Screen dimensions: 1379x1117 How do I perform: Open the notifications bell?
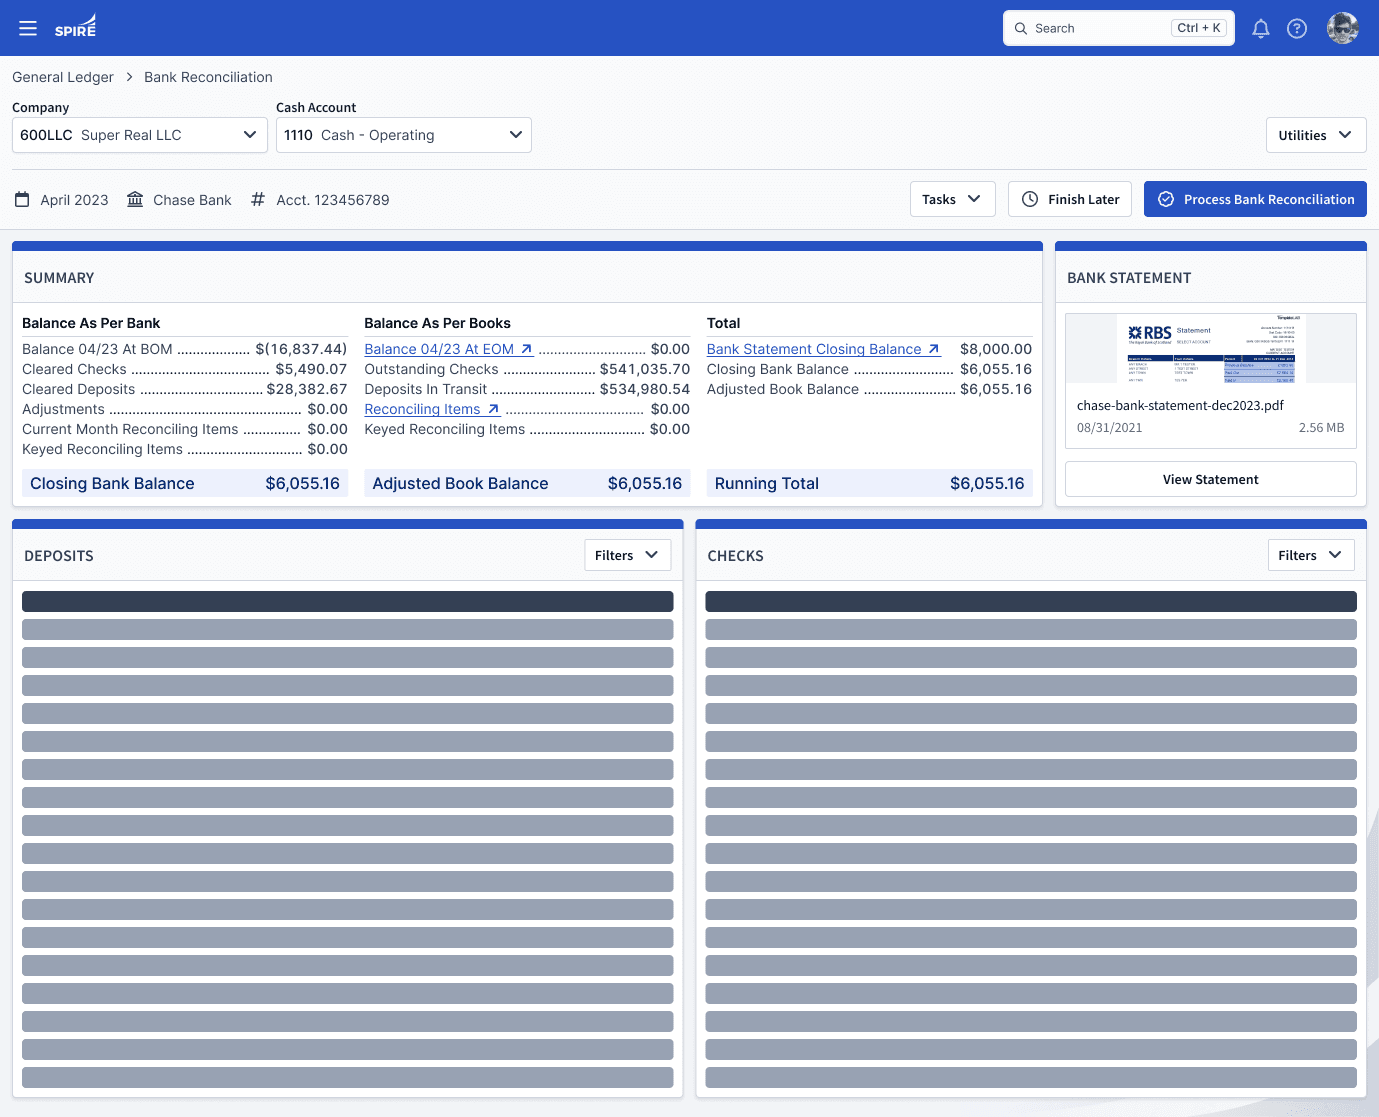[1260, 28]
